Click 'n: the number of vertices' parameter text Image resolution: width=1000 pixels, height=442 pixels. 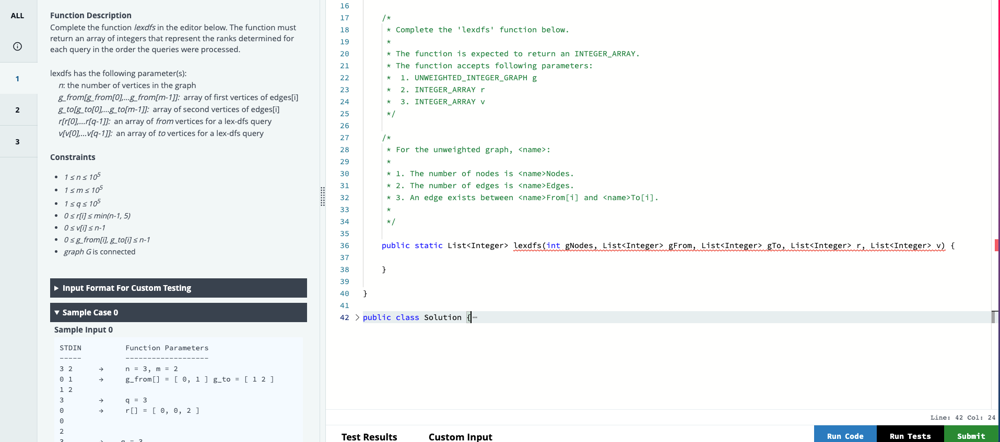[127, 85]
